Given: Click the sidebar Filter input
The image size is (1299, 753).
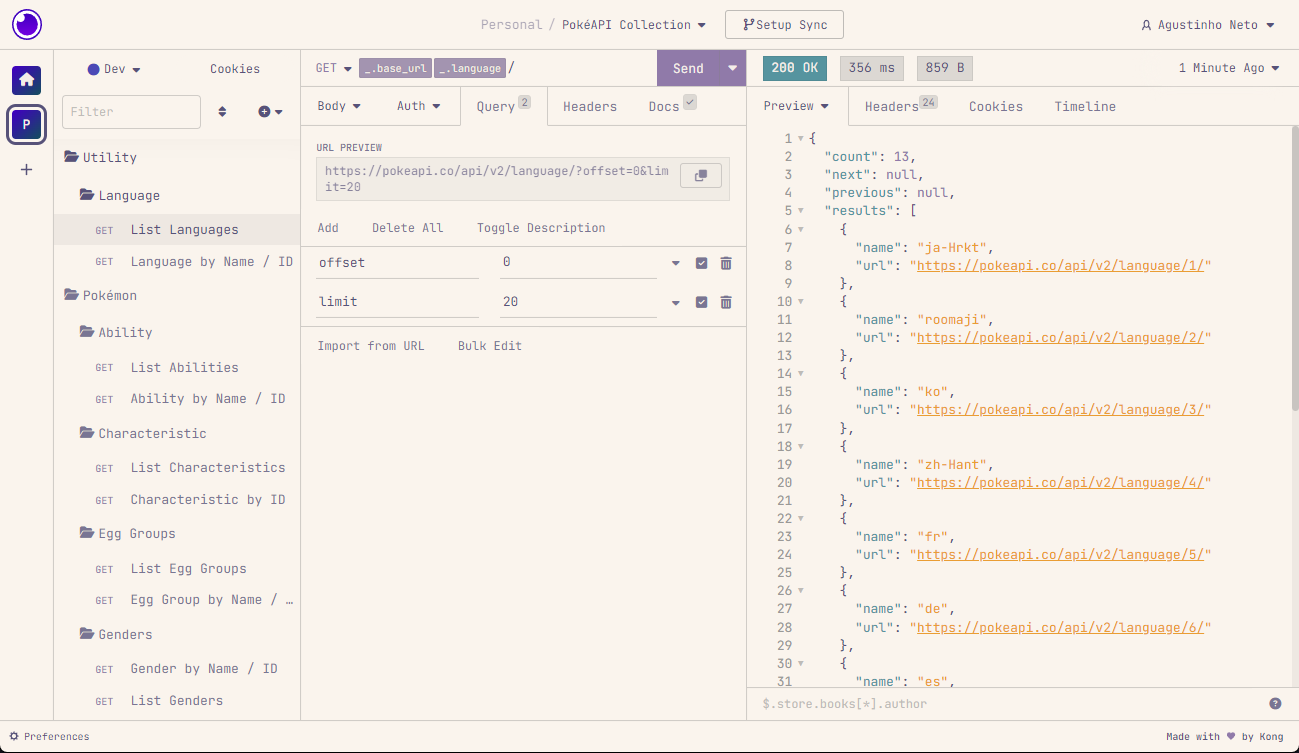Looking at the screenshot, I should (131, 112).
